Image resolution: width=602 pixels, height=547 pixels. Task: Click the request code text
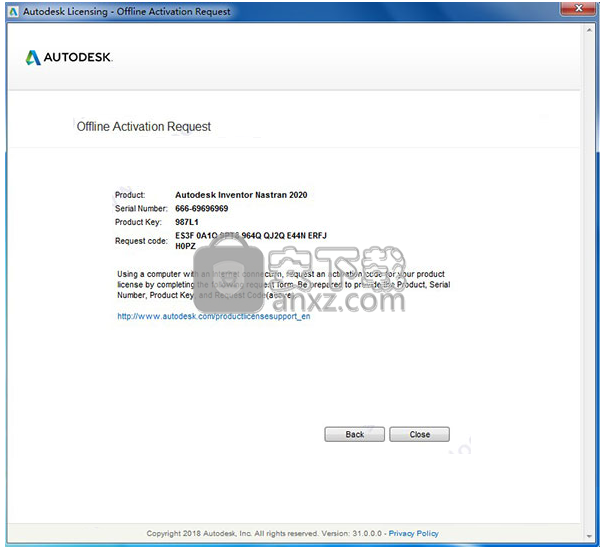250,239
